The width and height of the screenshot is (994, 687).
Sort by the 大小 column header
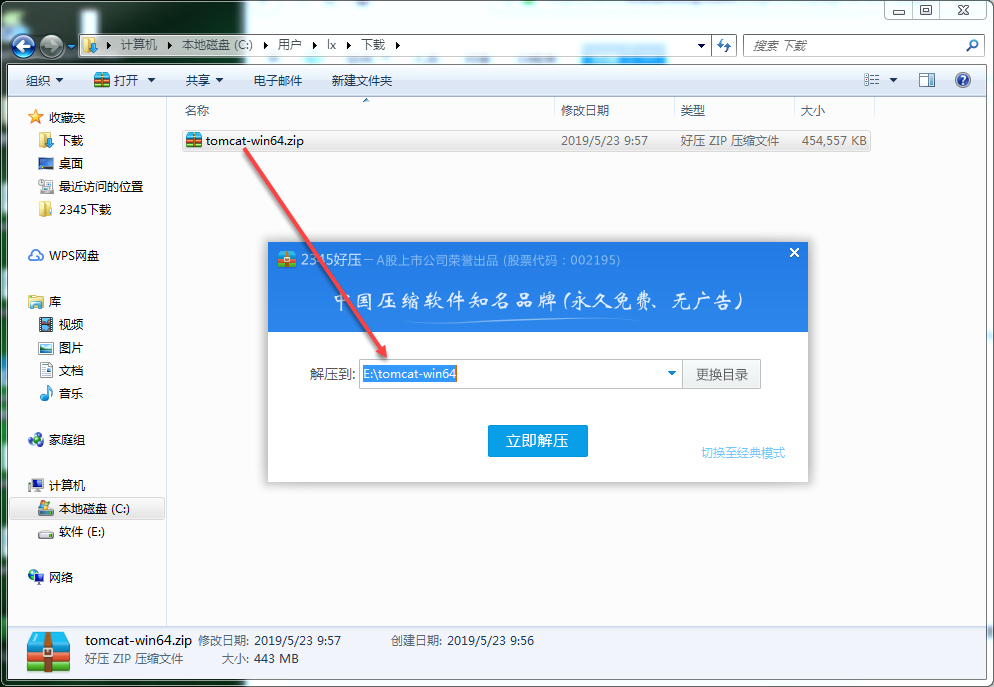click(813, 110)
